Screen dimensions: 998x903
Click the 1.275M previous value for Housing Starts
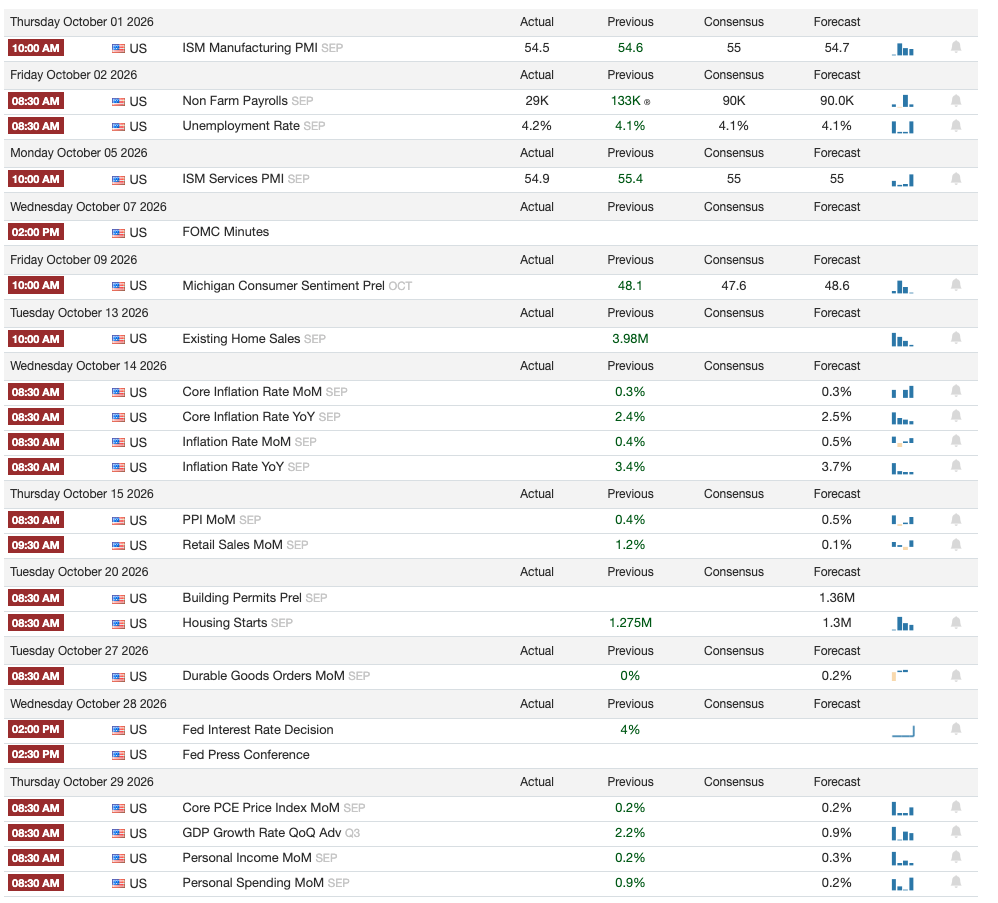pyautogui.click(x=630, y=623)
